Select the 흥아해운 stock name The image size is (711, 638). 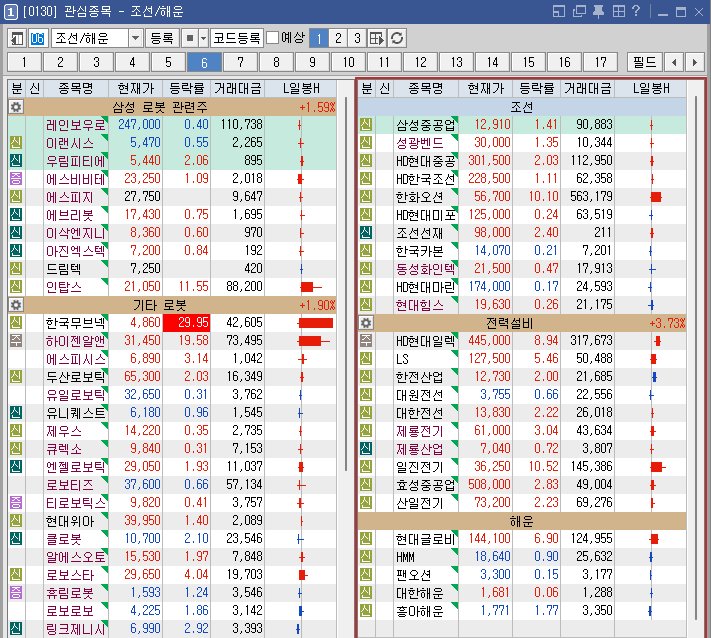419,610
